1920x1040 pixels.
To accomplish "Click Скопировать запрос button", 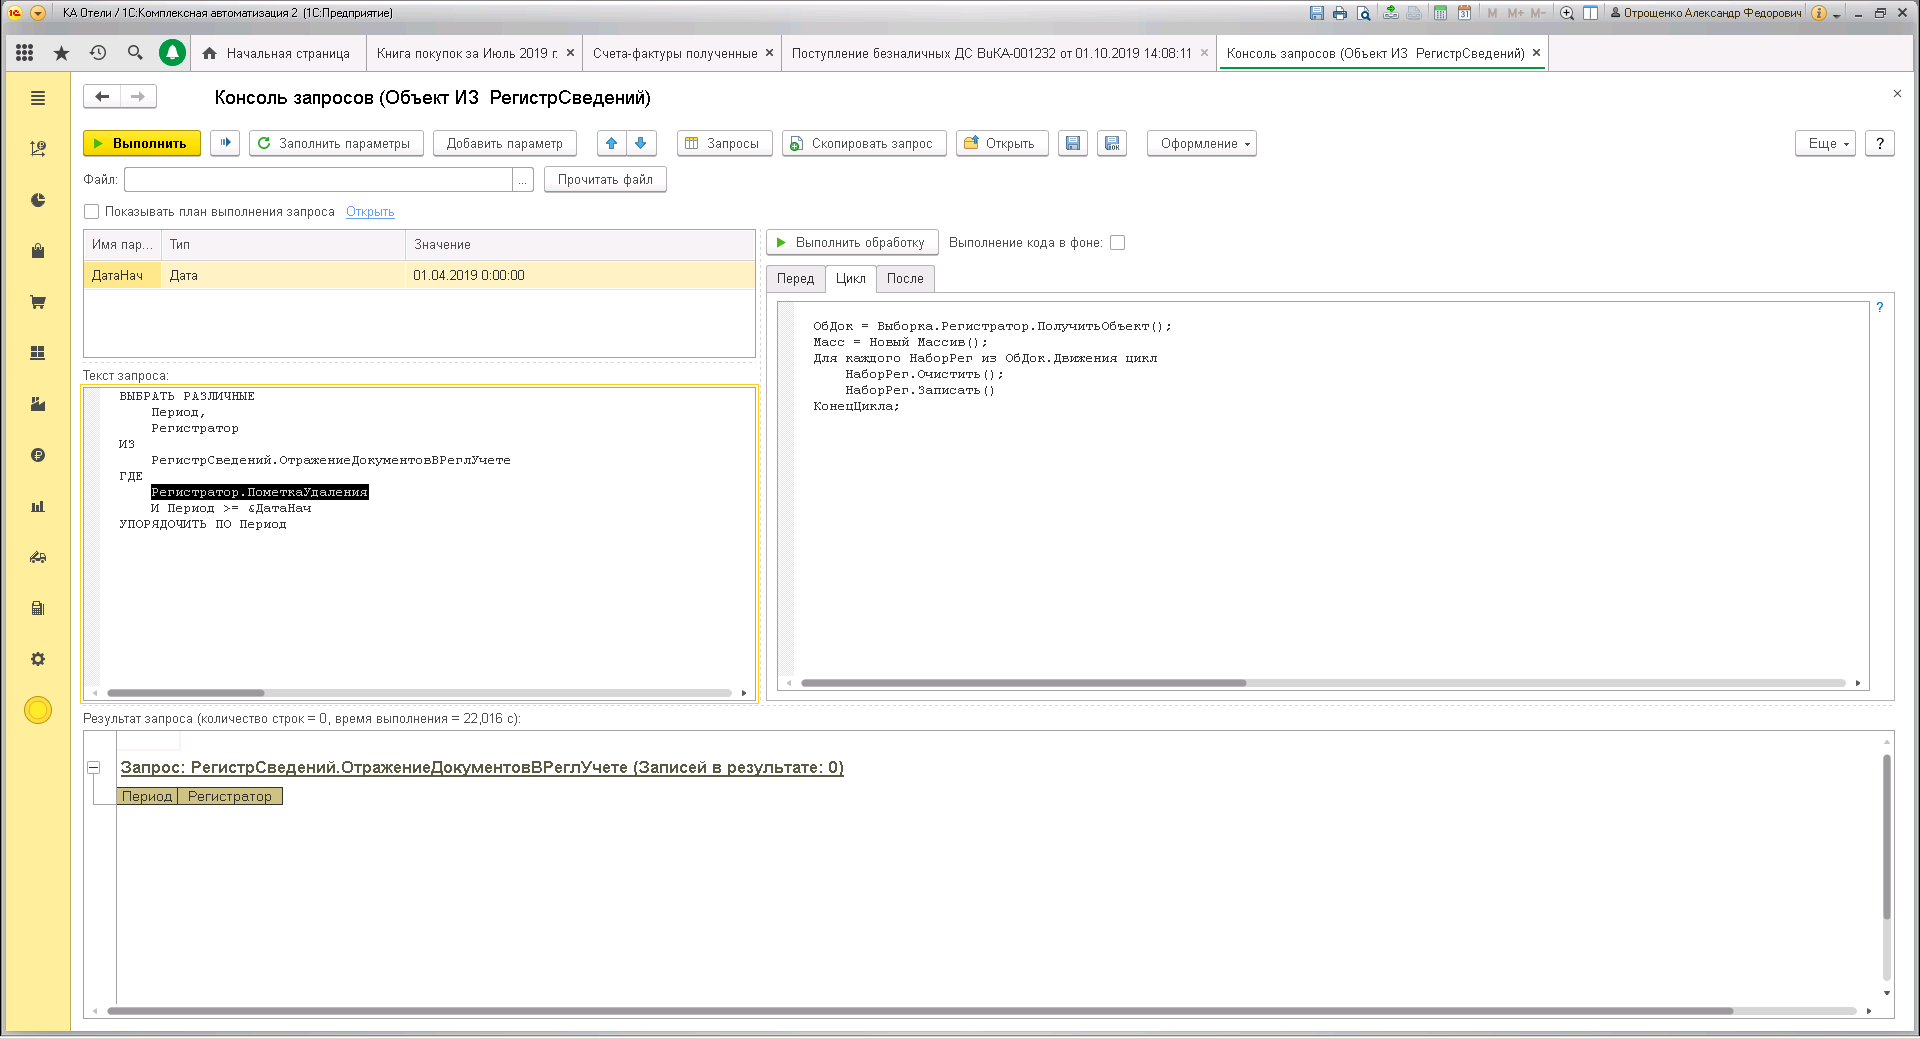I will (864, 143).
